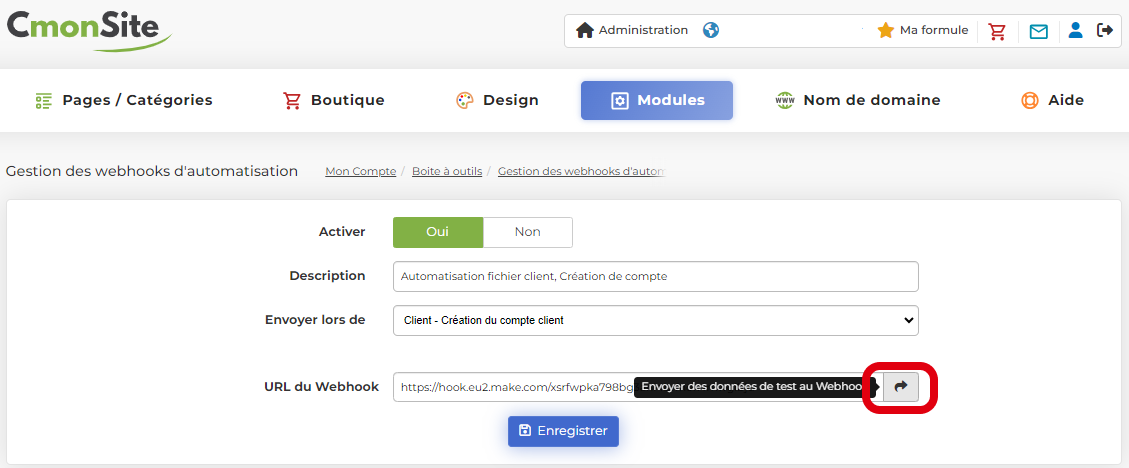Screen dimensions: 1129x468
Task: Open the Boutique menu
Action: coord(334,100)
